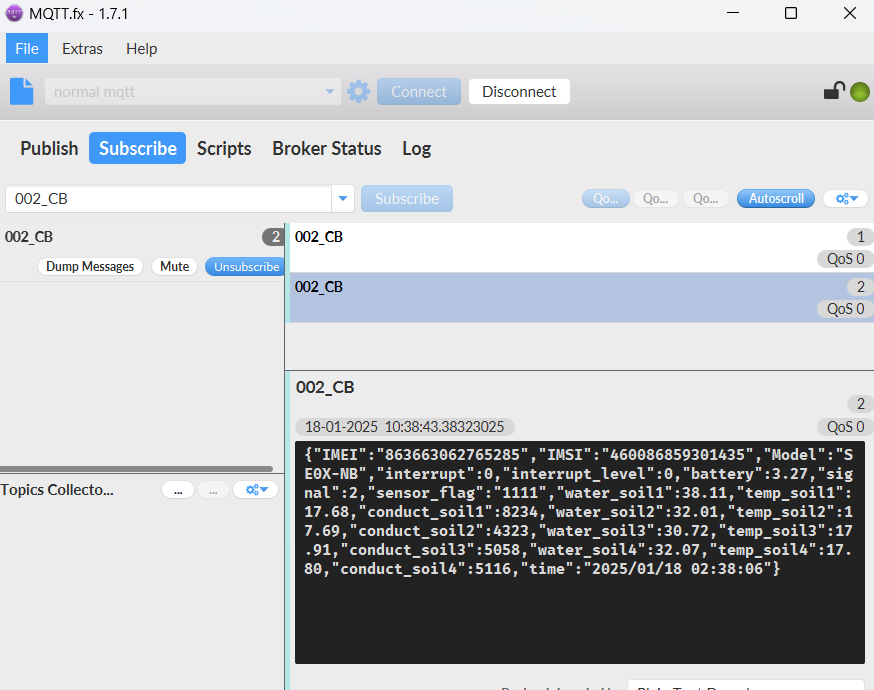Open the Extras menu
This screenshot has height=690, width=874.
point(82,48)
